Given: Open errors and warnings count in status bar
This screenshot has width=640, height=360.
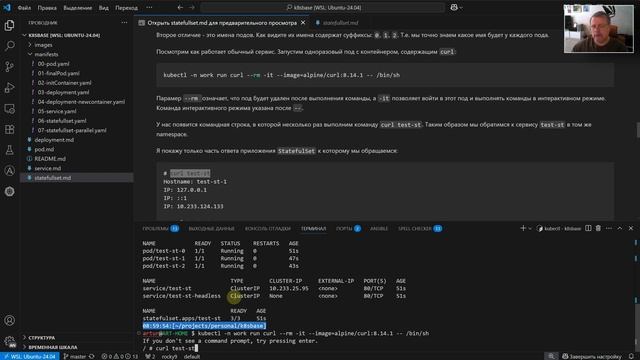Looking at the screenshot, I should [x=120, y=356].
